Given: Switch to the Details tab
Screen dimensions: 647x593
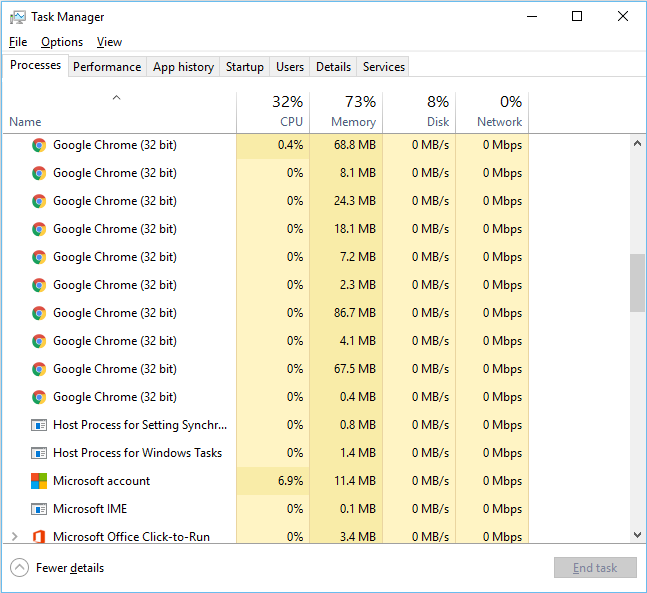Looking at the screenshot, I should pos(333,67).
